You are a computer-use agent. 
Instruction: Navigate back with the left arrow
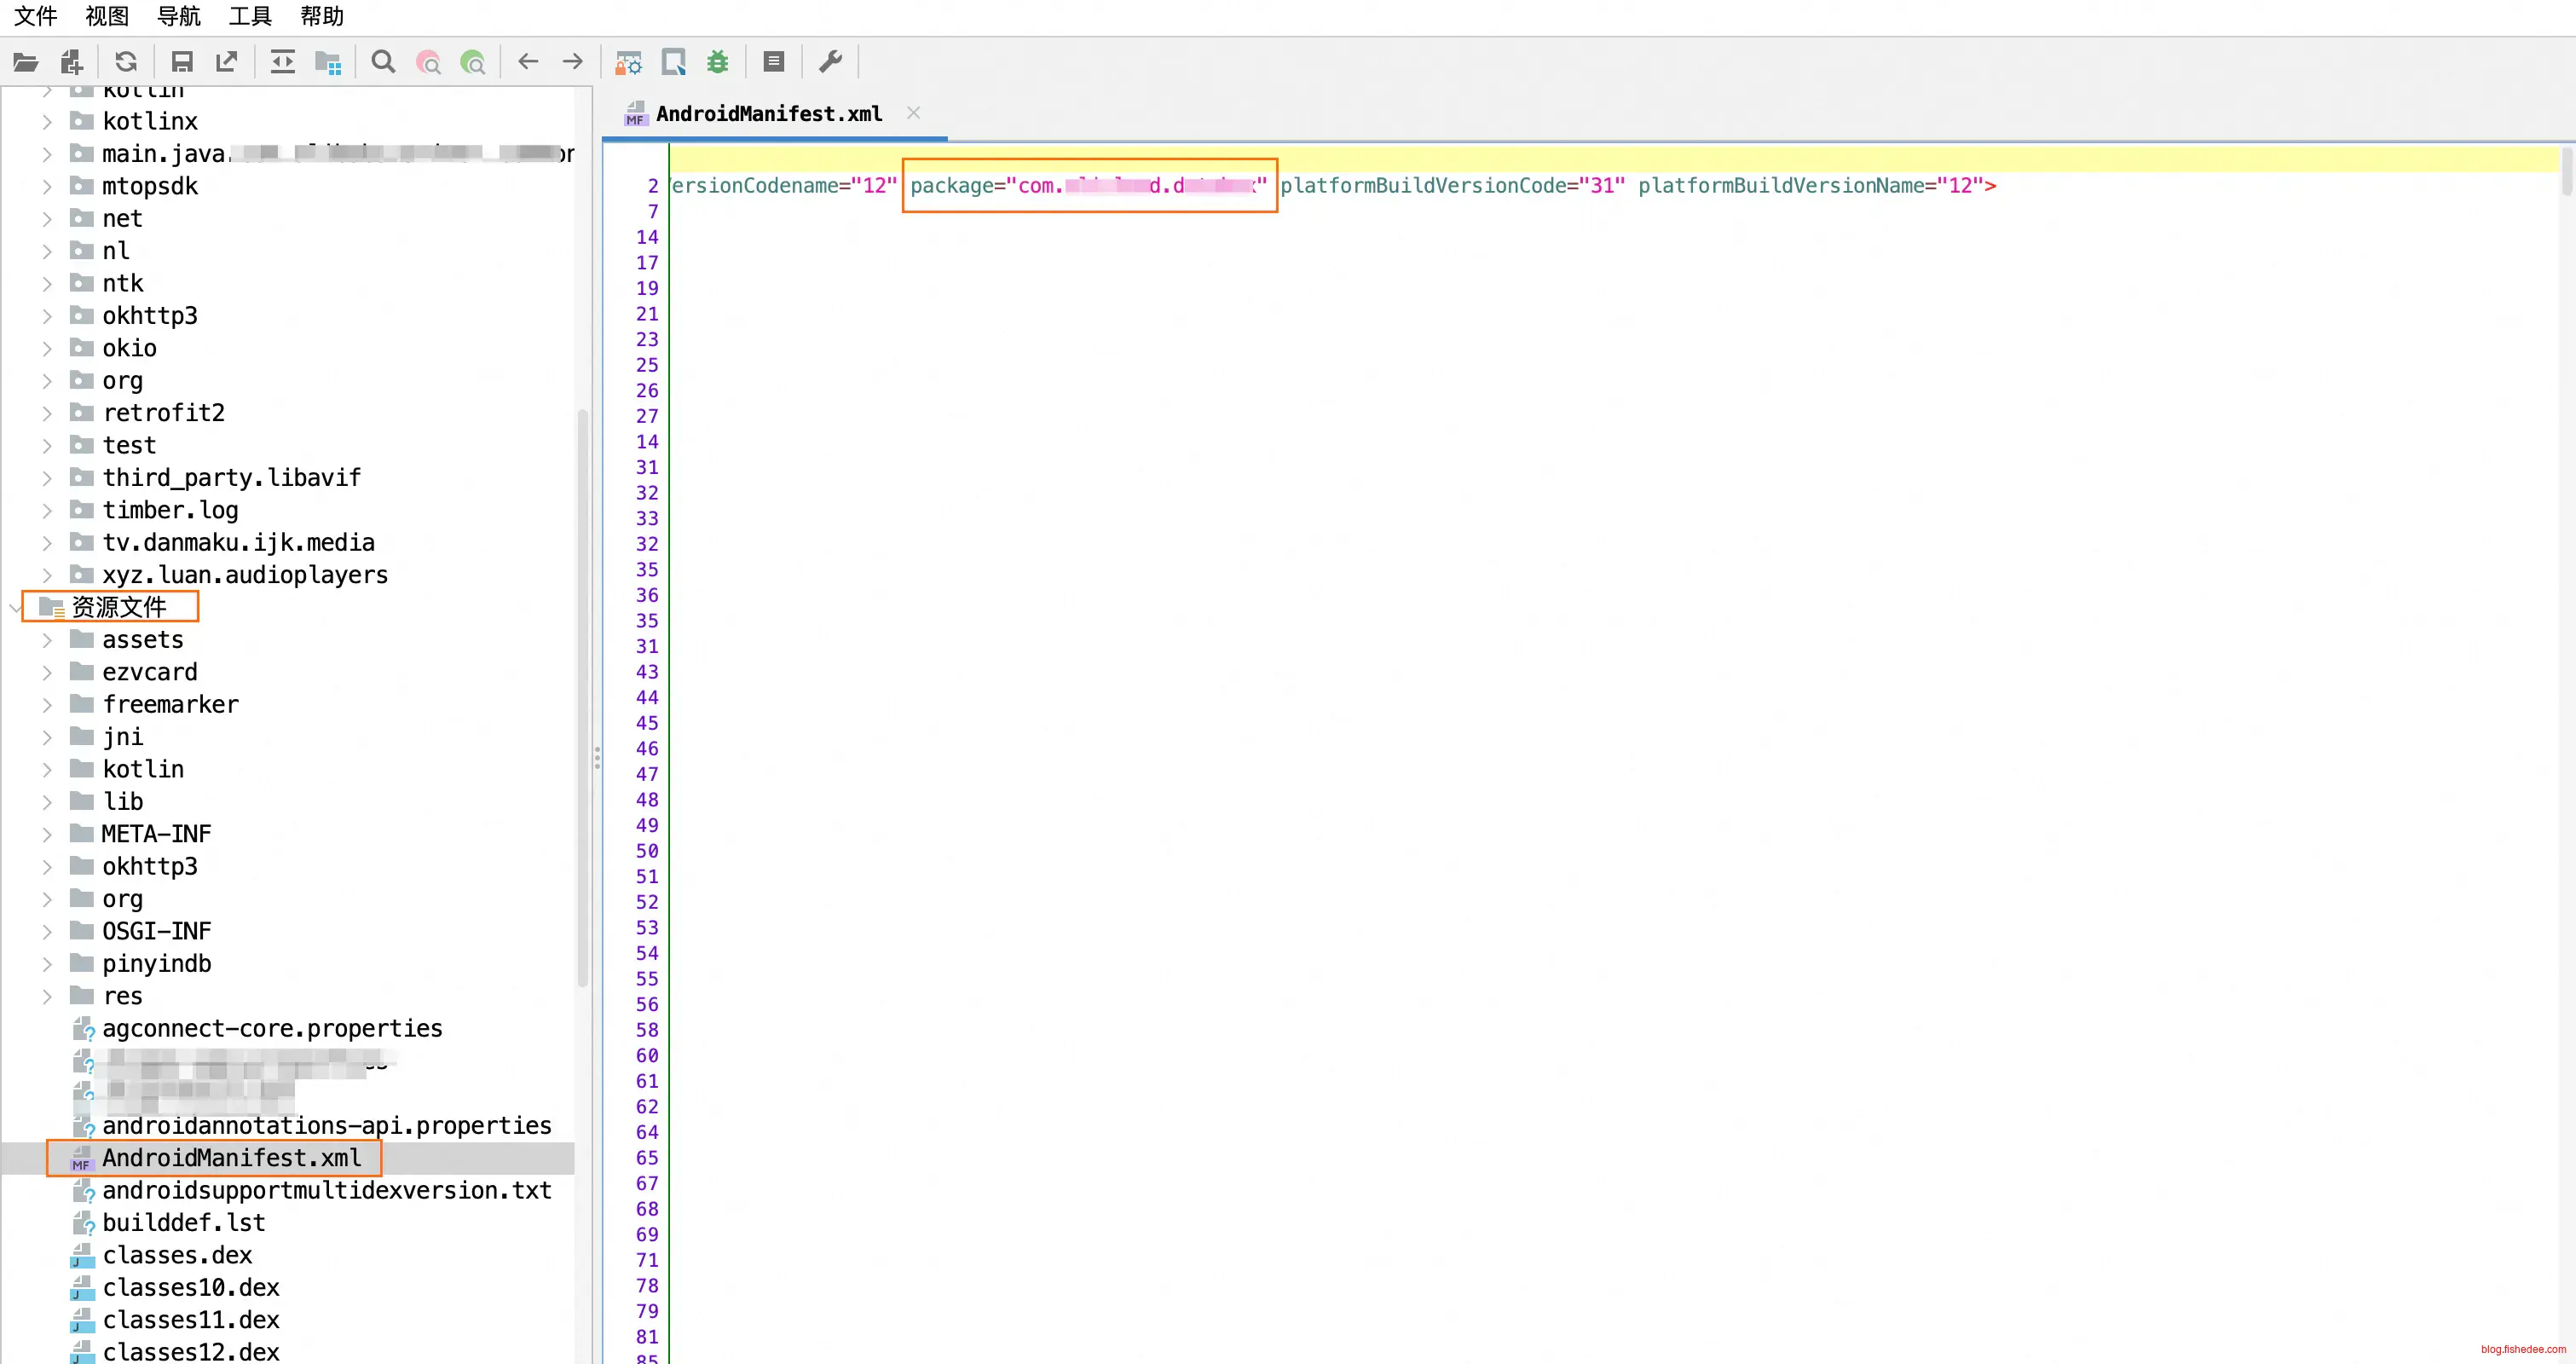coord(528,62)
